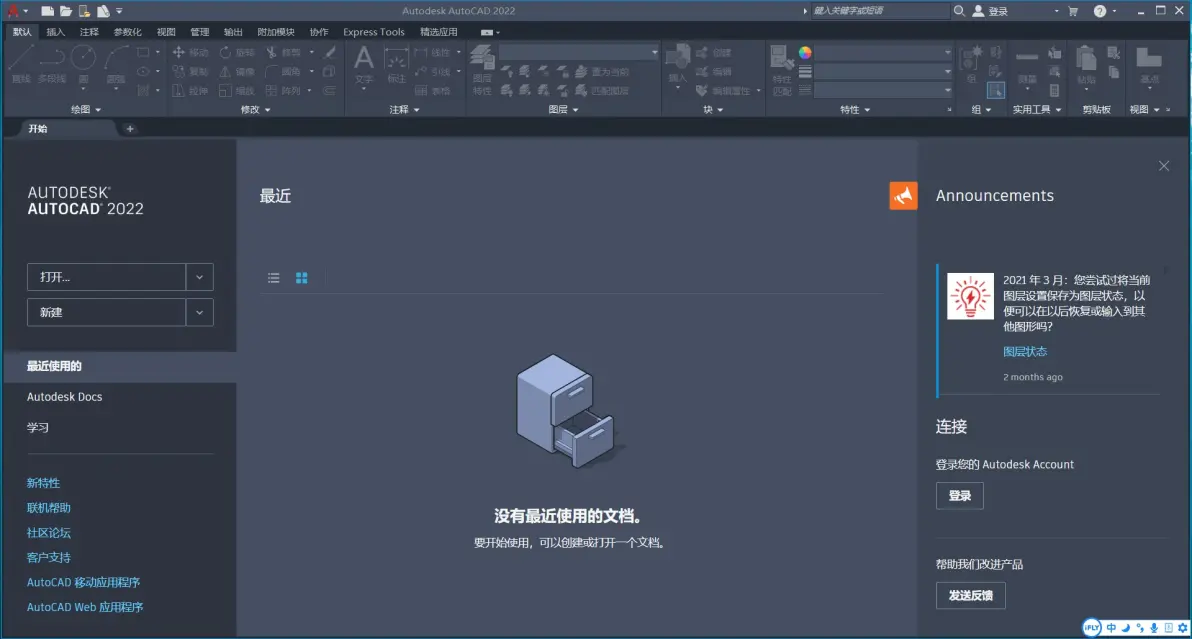This screenshot has height=639, width=1192.
Task: Open the 参数化 ribbon tab
Action: (x=127, y=32)
